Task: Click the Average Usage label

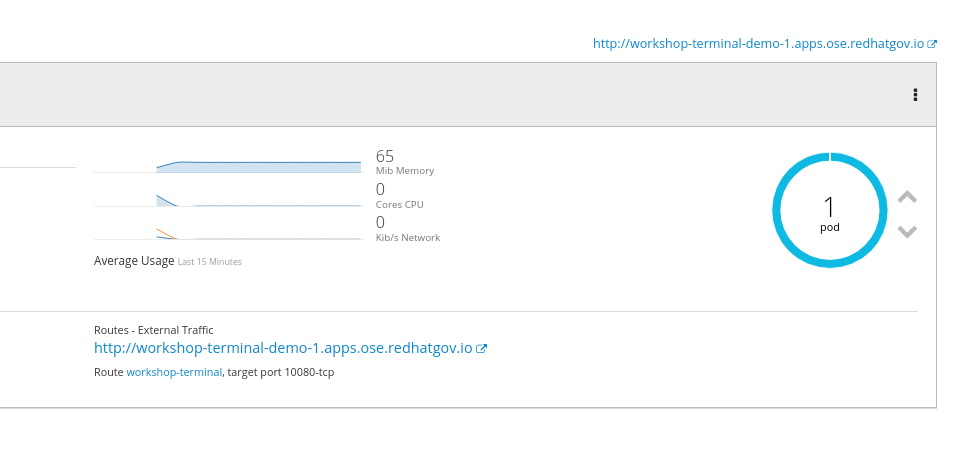Action: click(x=134, y=261)
